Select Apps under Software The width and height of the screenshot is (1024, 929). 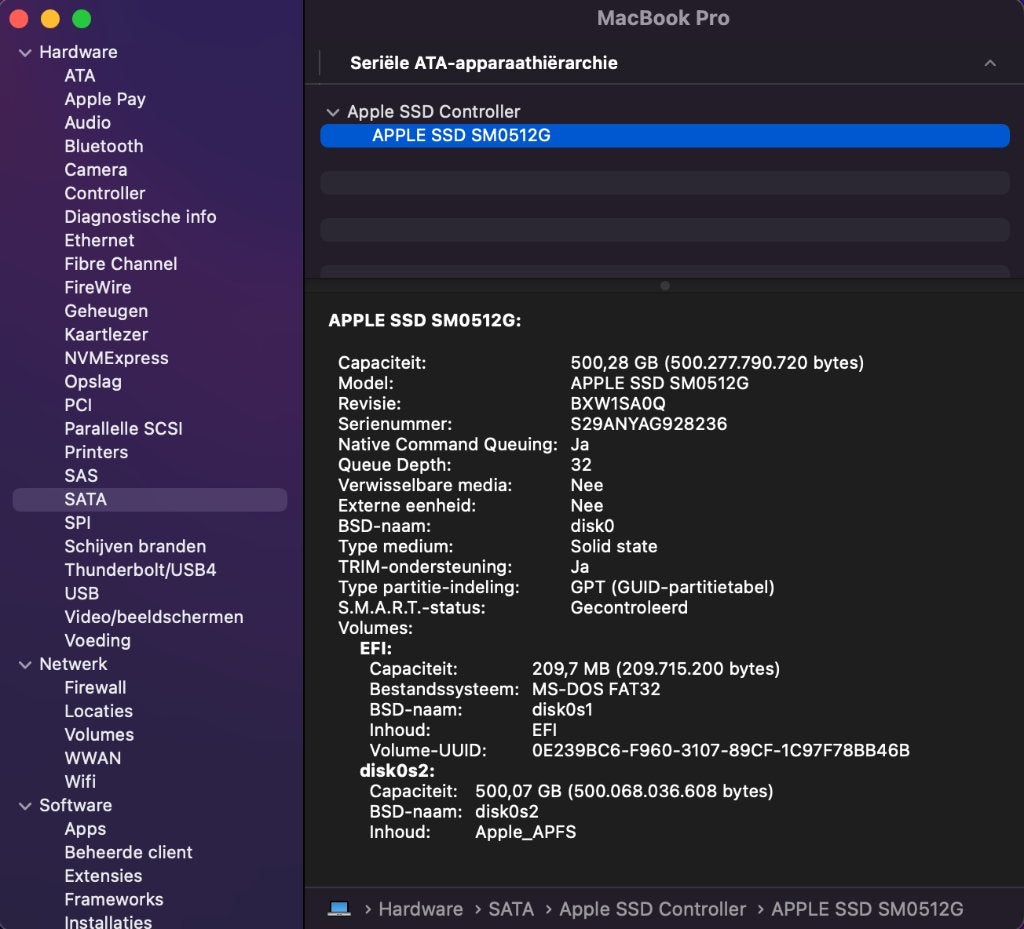[x=85, y=829]
